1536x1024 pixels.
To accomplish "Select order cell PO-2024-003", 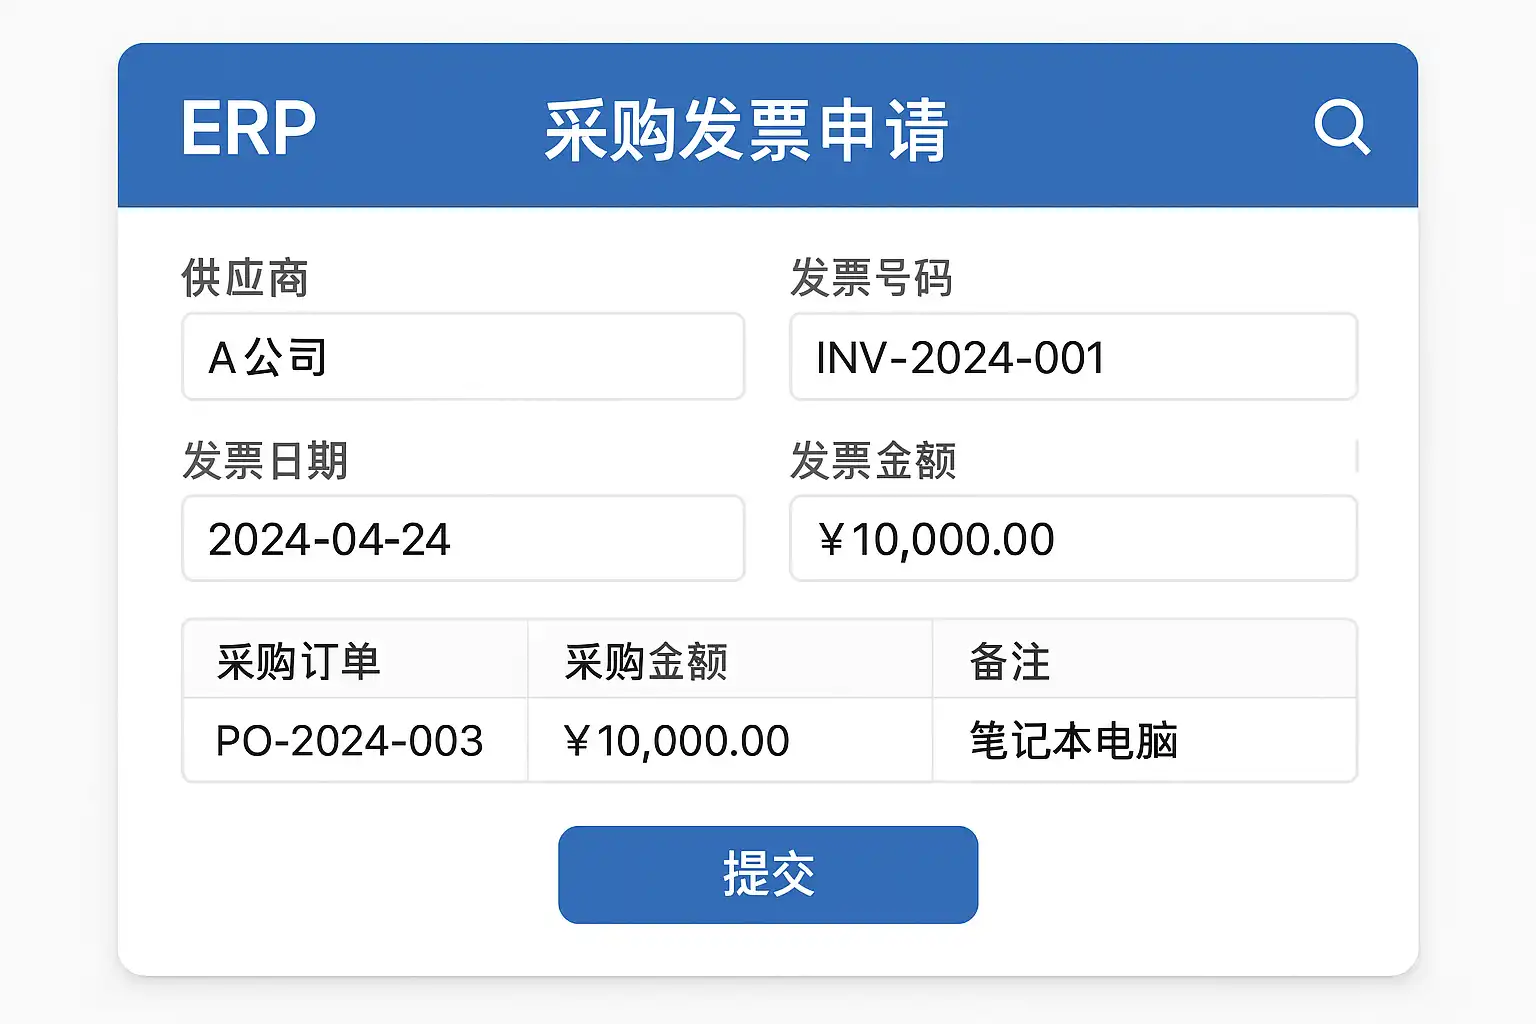I will [x=349, y=741].
